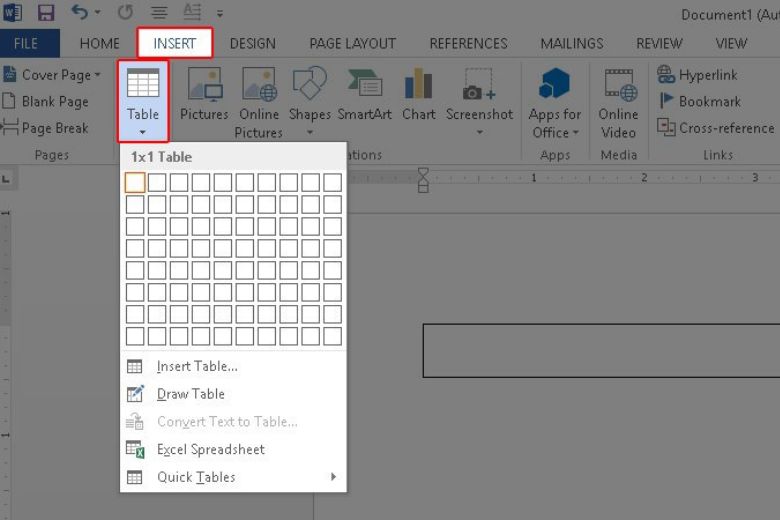Click the Redo/Repeat icon
Image resolution: width=780 pixels, height=520 pixels.
pyautogui.click(x=125, y=12)
